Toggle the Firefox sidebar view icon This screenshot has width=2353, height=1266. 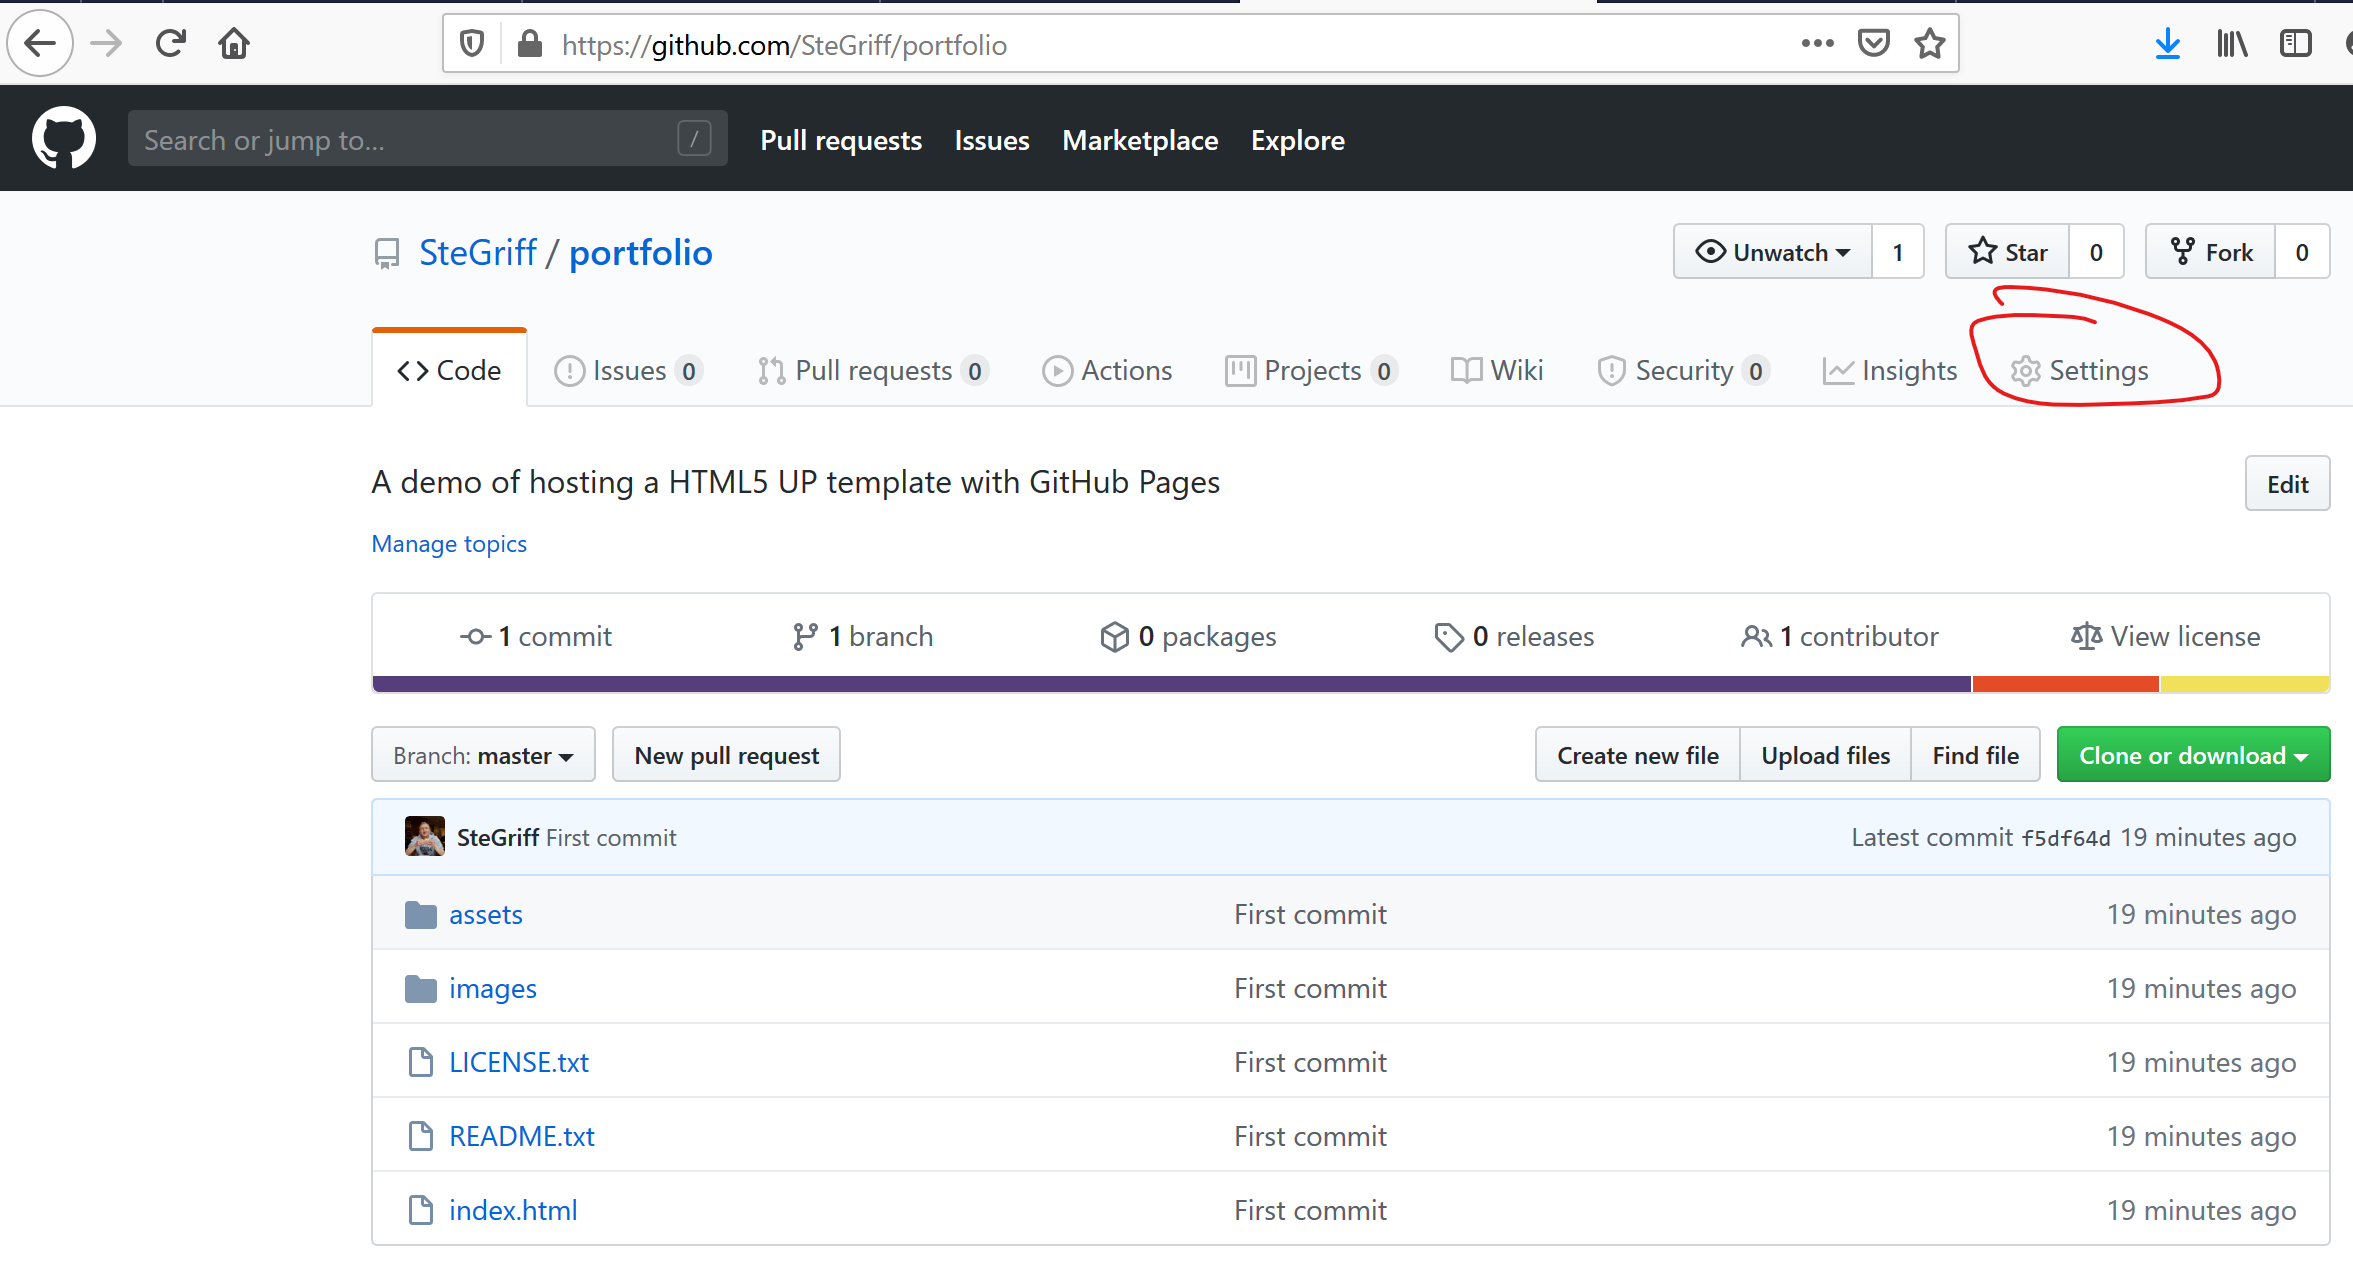tap(2295, 44)
